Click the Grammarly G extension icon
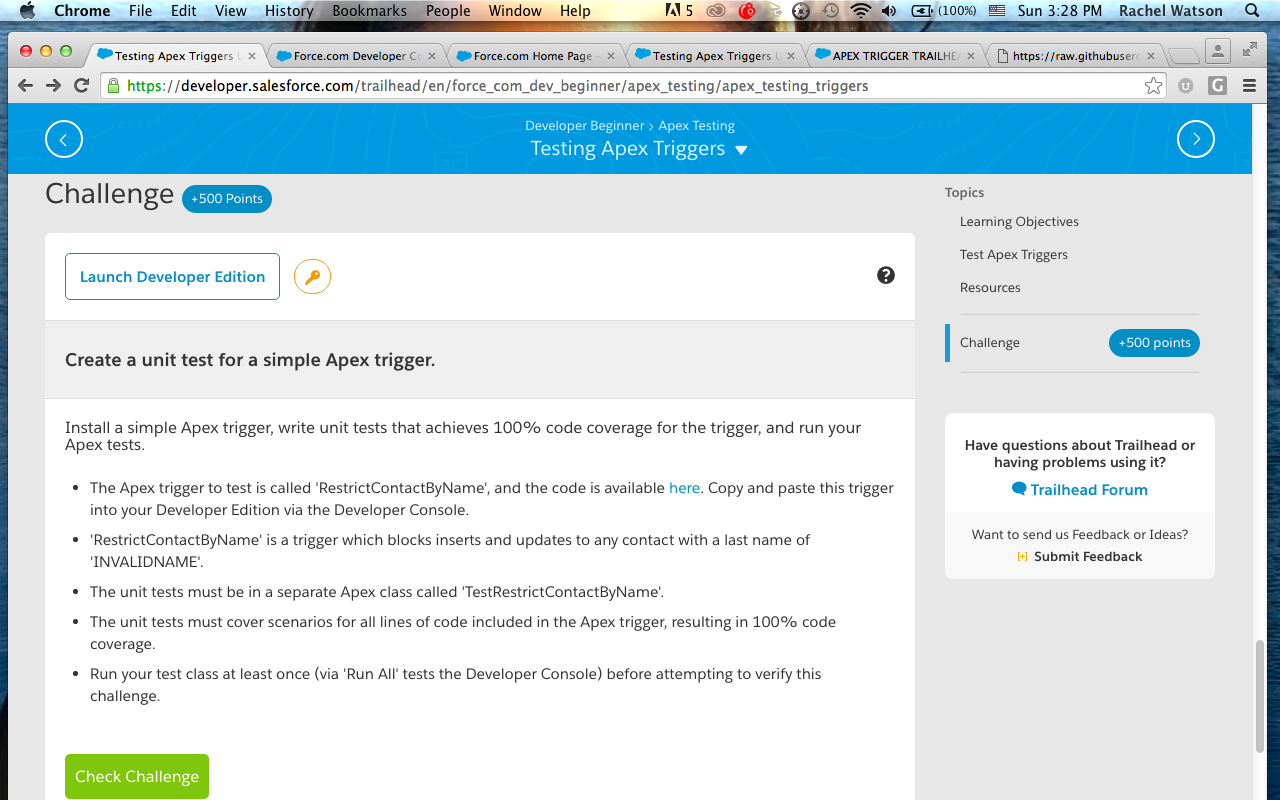 [1217, 86]
